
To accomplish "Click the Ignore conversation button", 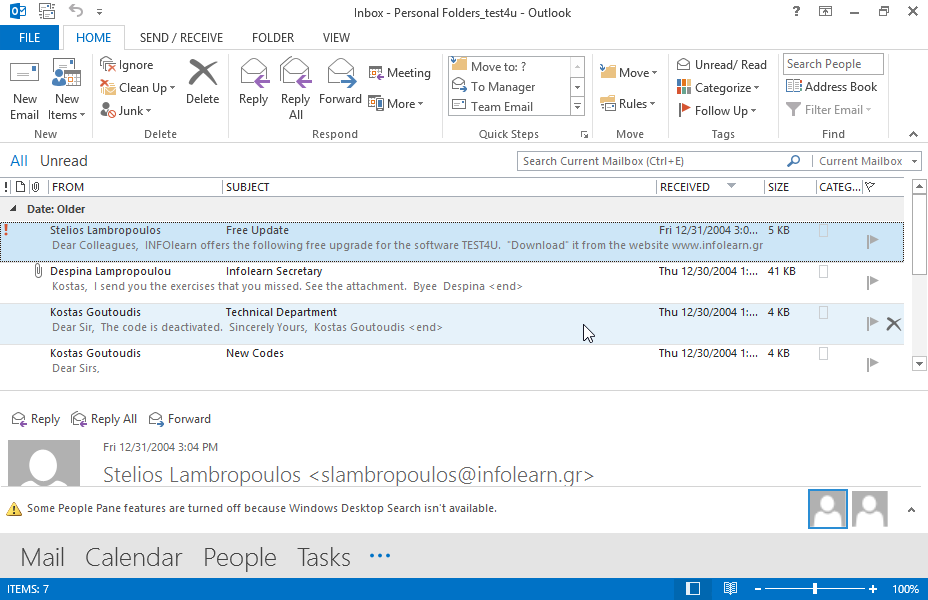I will [127, 64].
